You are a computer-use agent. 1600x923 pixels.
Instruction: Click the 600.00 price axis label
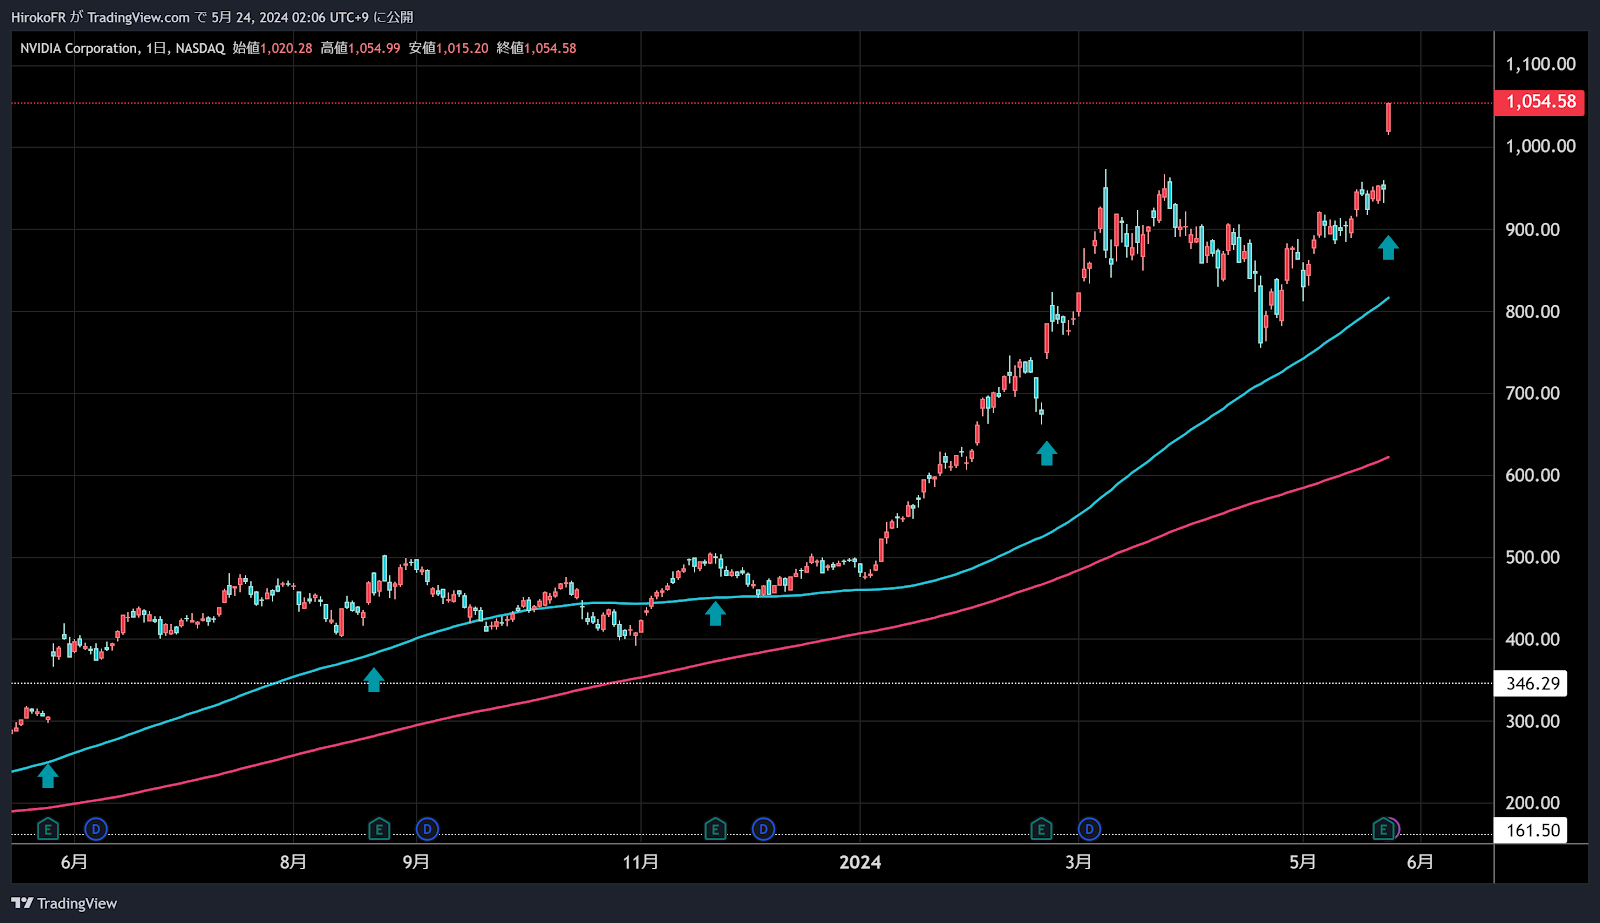[1532, 476]
